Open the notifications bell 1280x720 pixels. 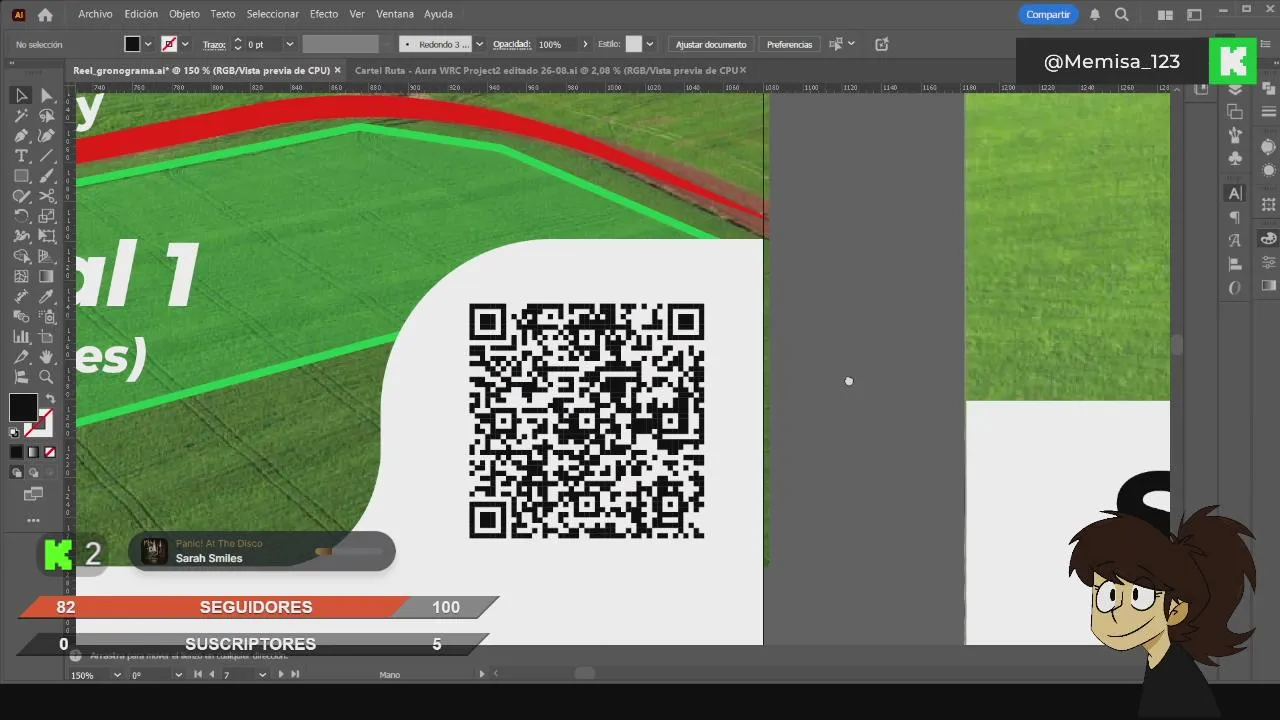[1095, 14]
